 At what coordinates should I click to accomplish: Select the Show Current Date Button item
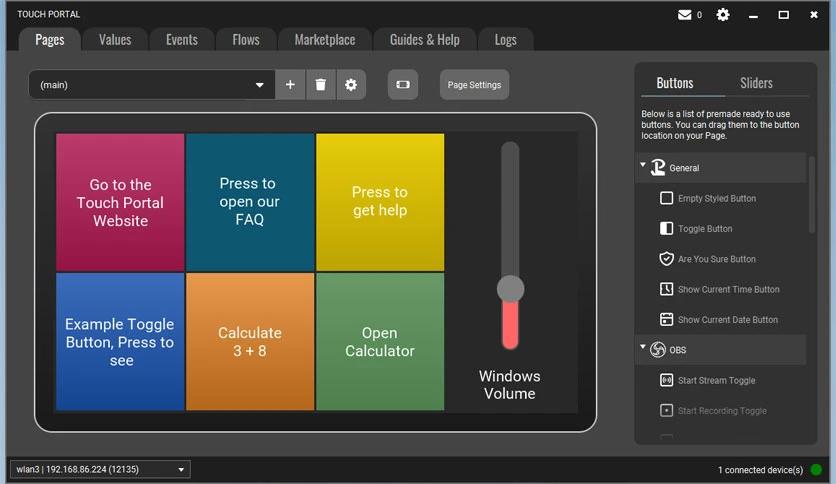pos(727,320)
